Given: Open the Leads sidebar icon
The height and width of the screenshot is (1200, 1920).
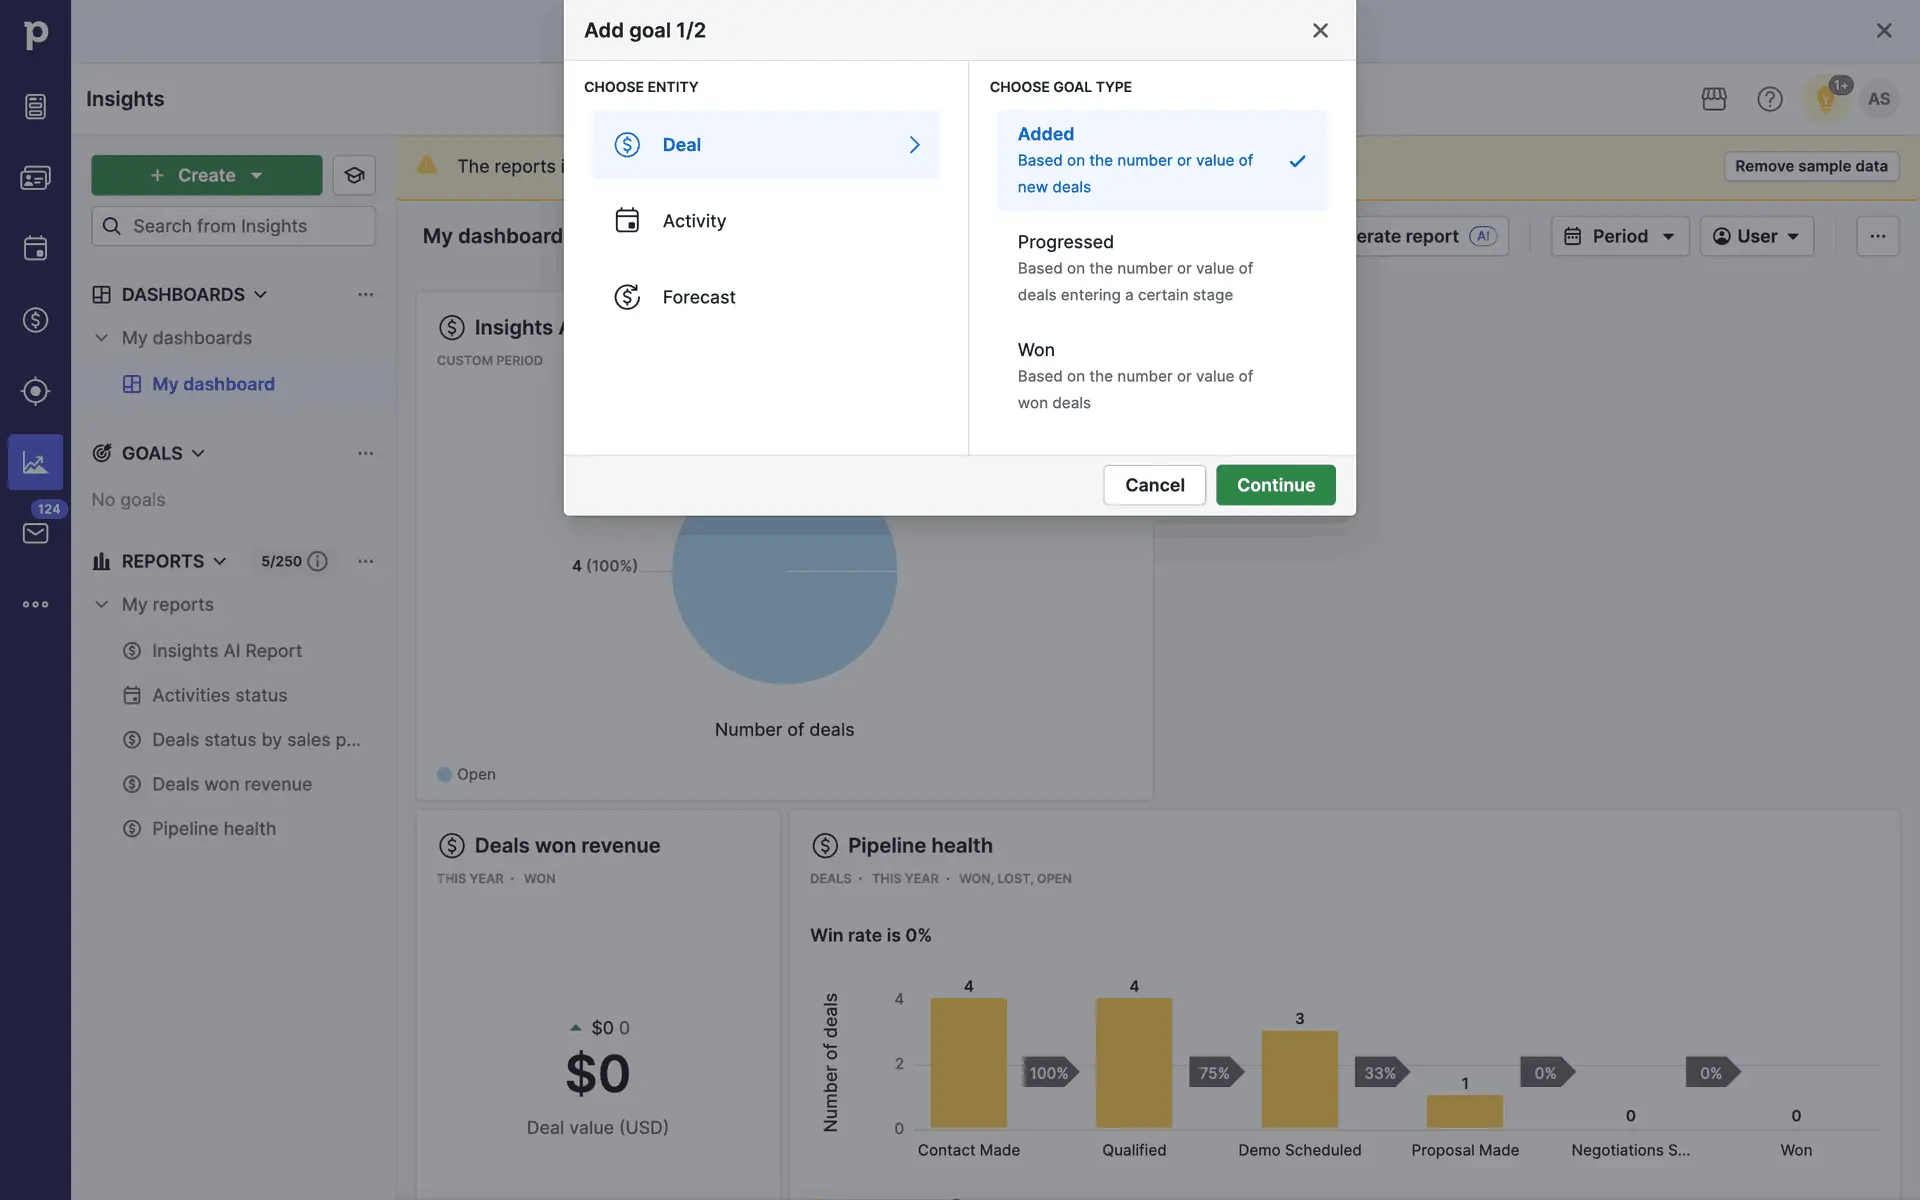Looking at the screenshot, I should coord(35,391).
